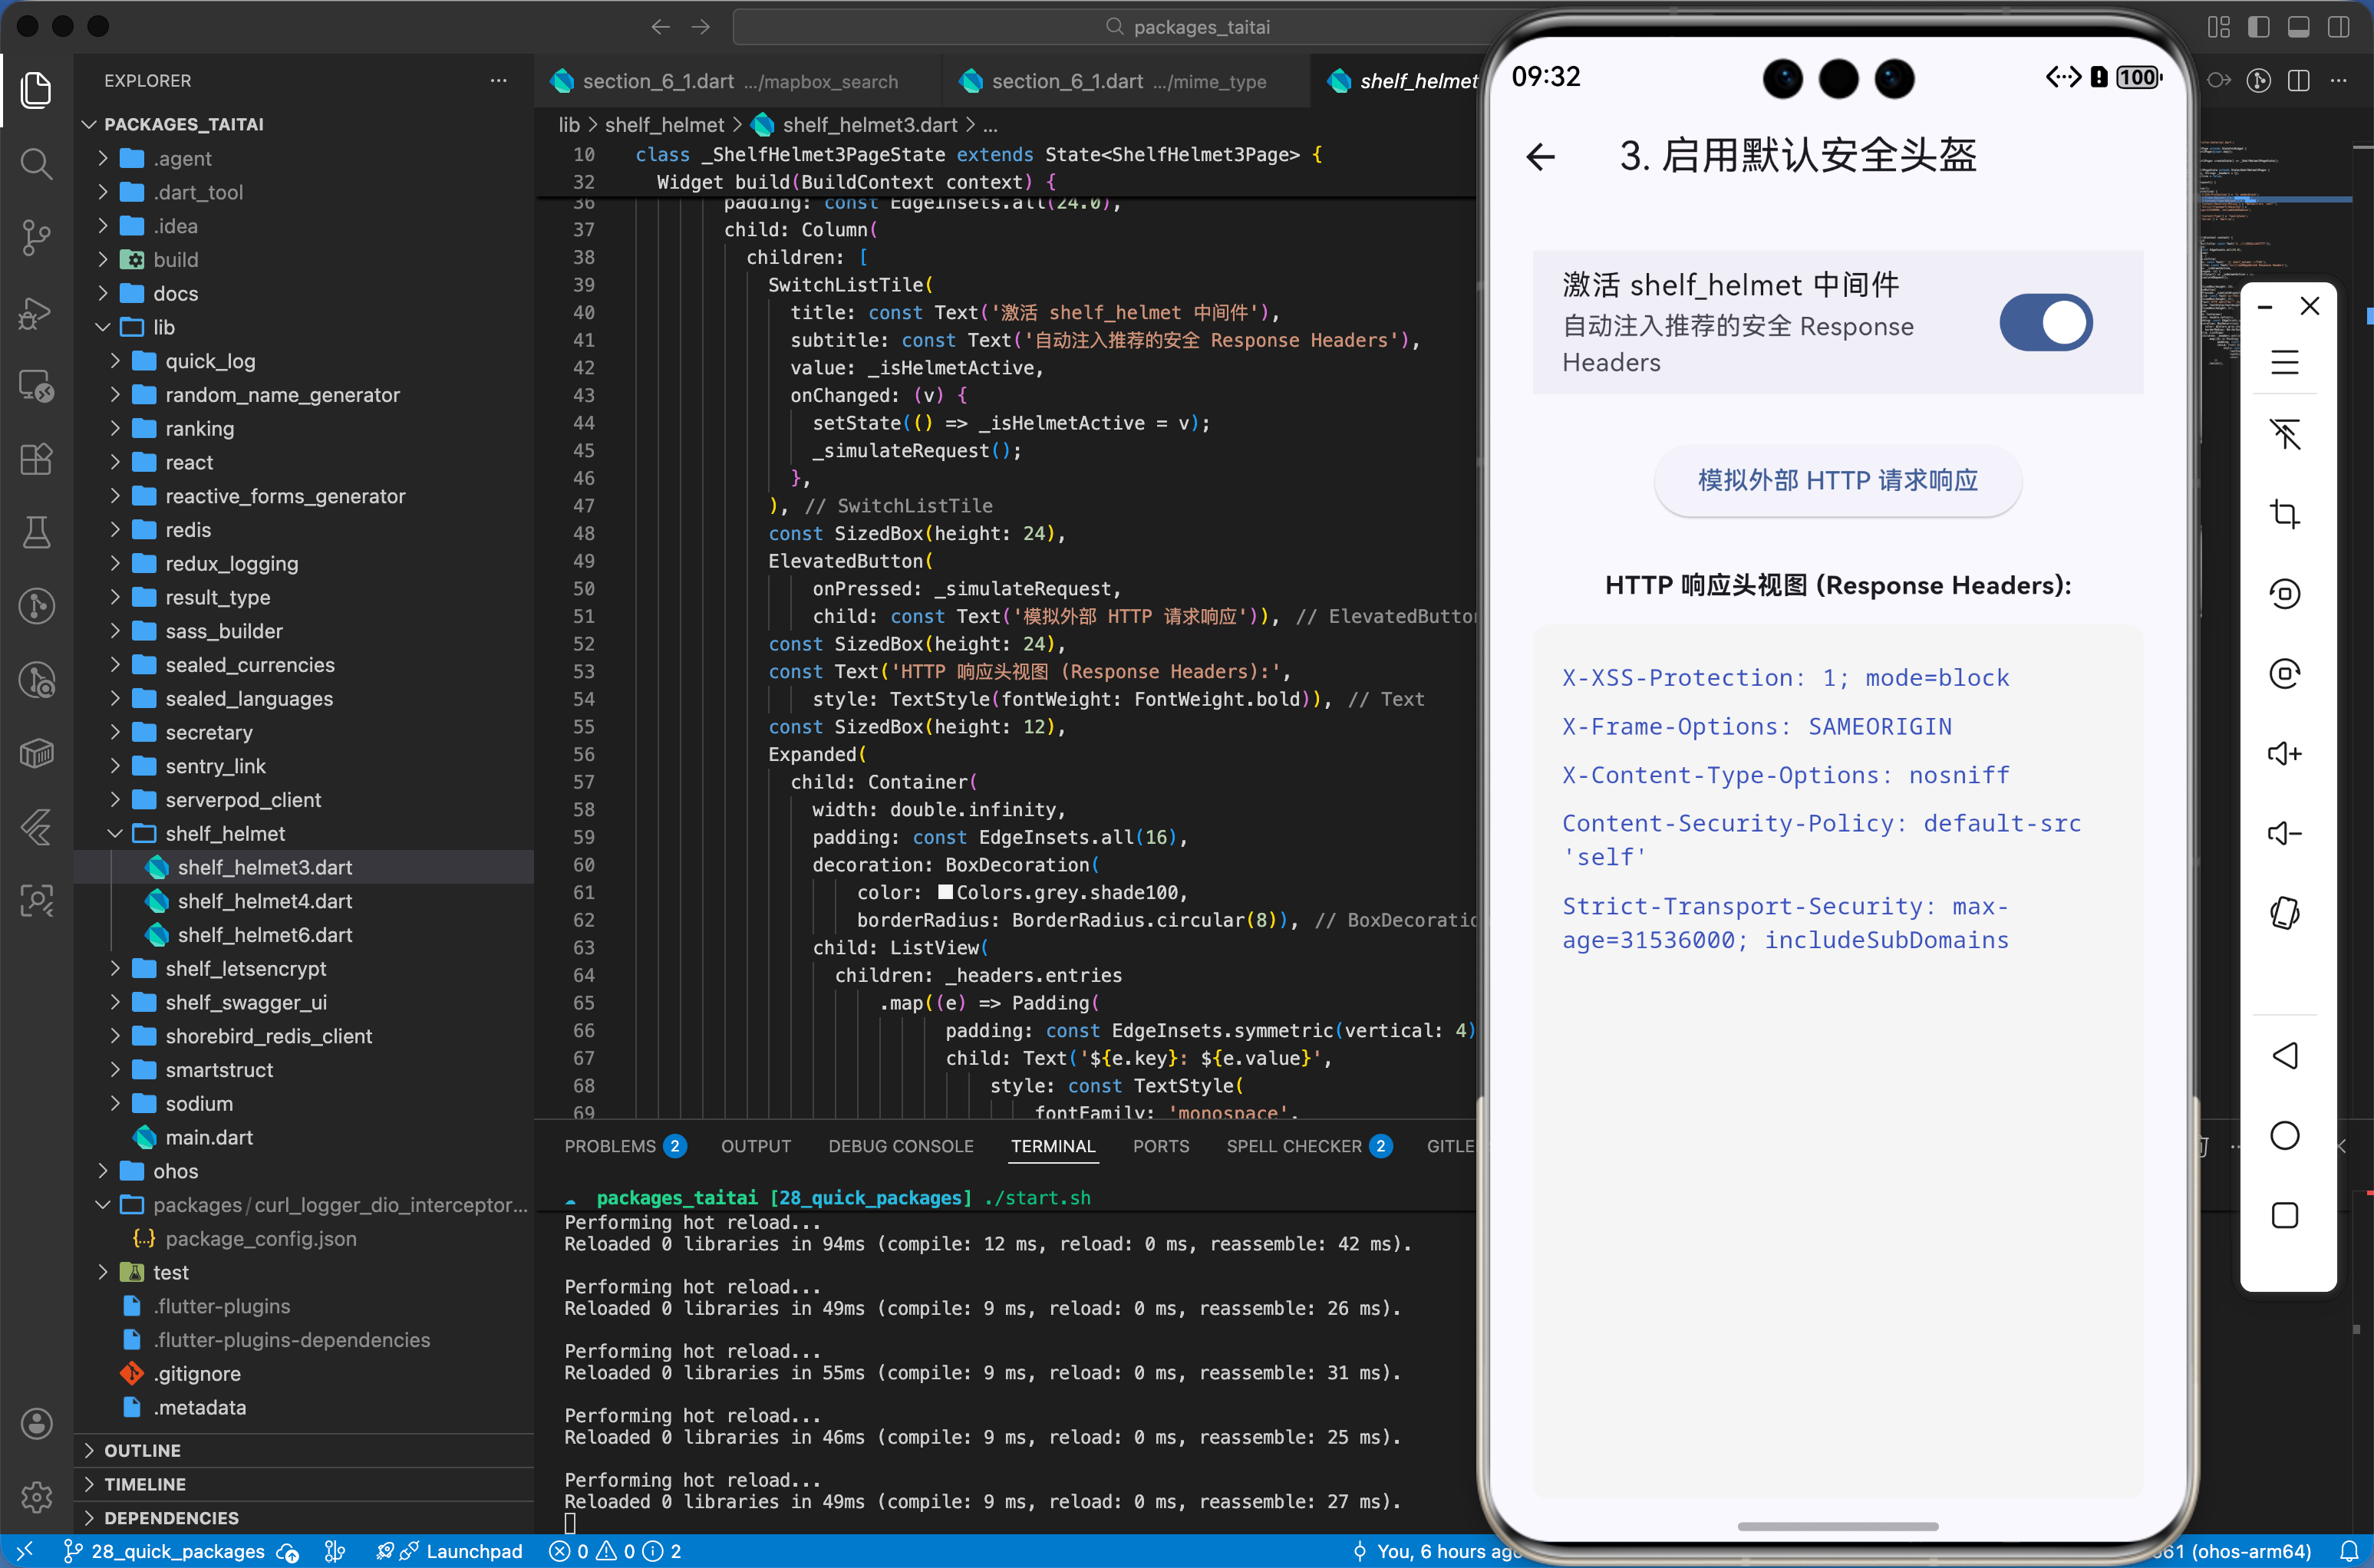Click the 28_quick_packages branch in status bar
Image resolution: width=2374 pixels, height=1568 pixels.
(x=177, y=1551)
